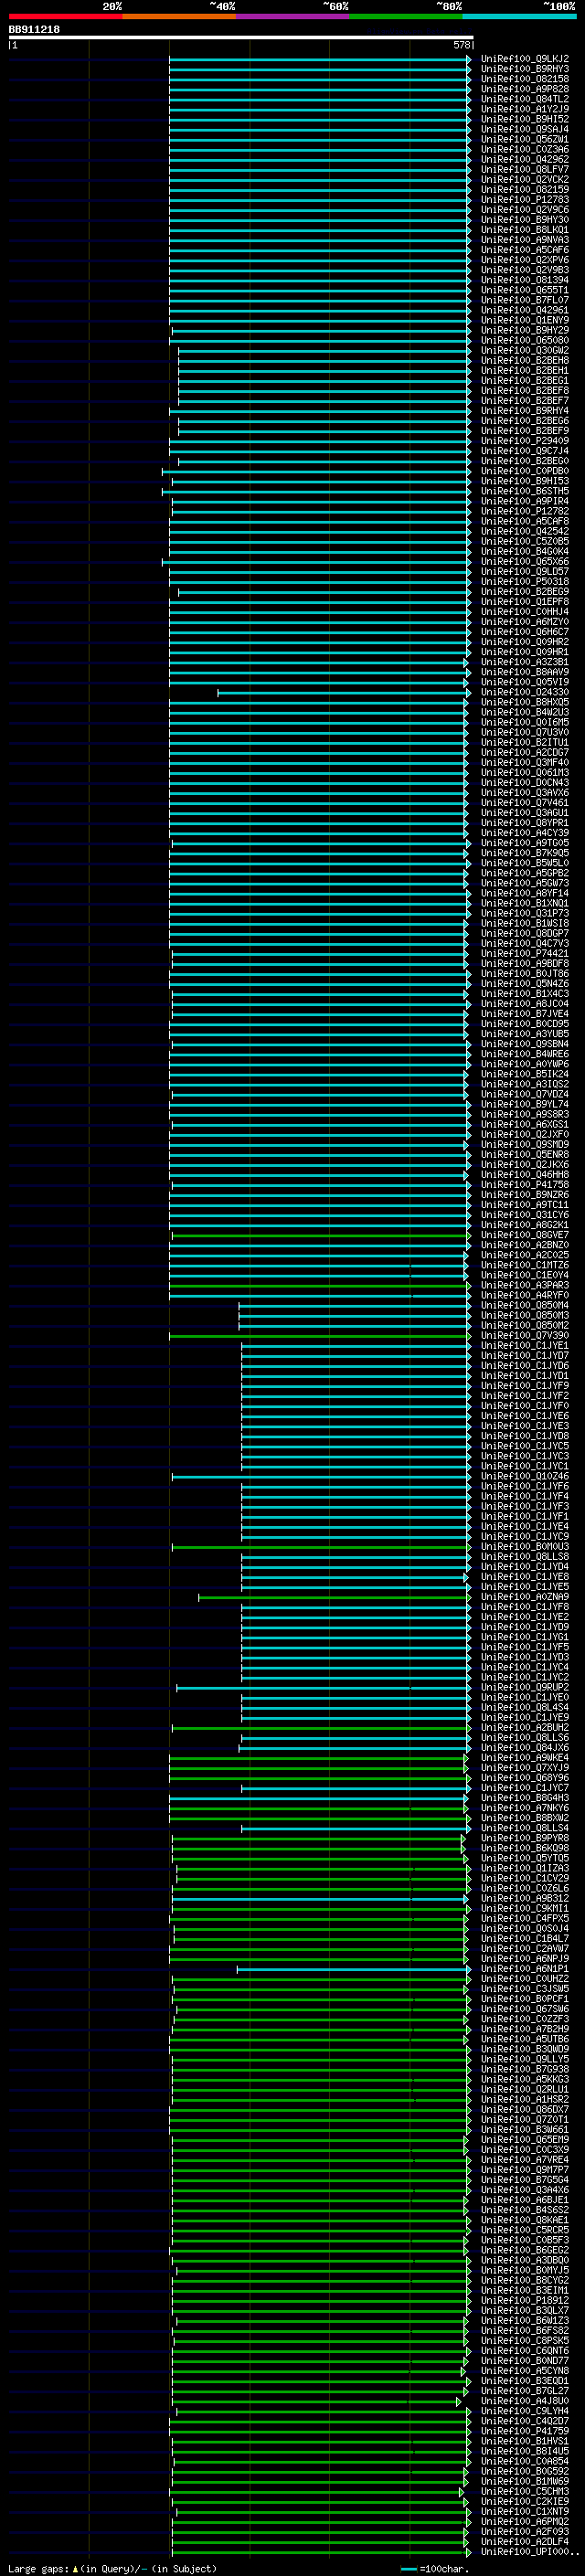The height and width of the screenshot is (2576, 585).
Task: Select the label UniRef100_C1JYE1
Action: point(525,1346)
